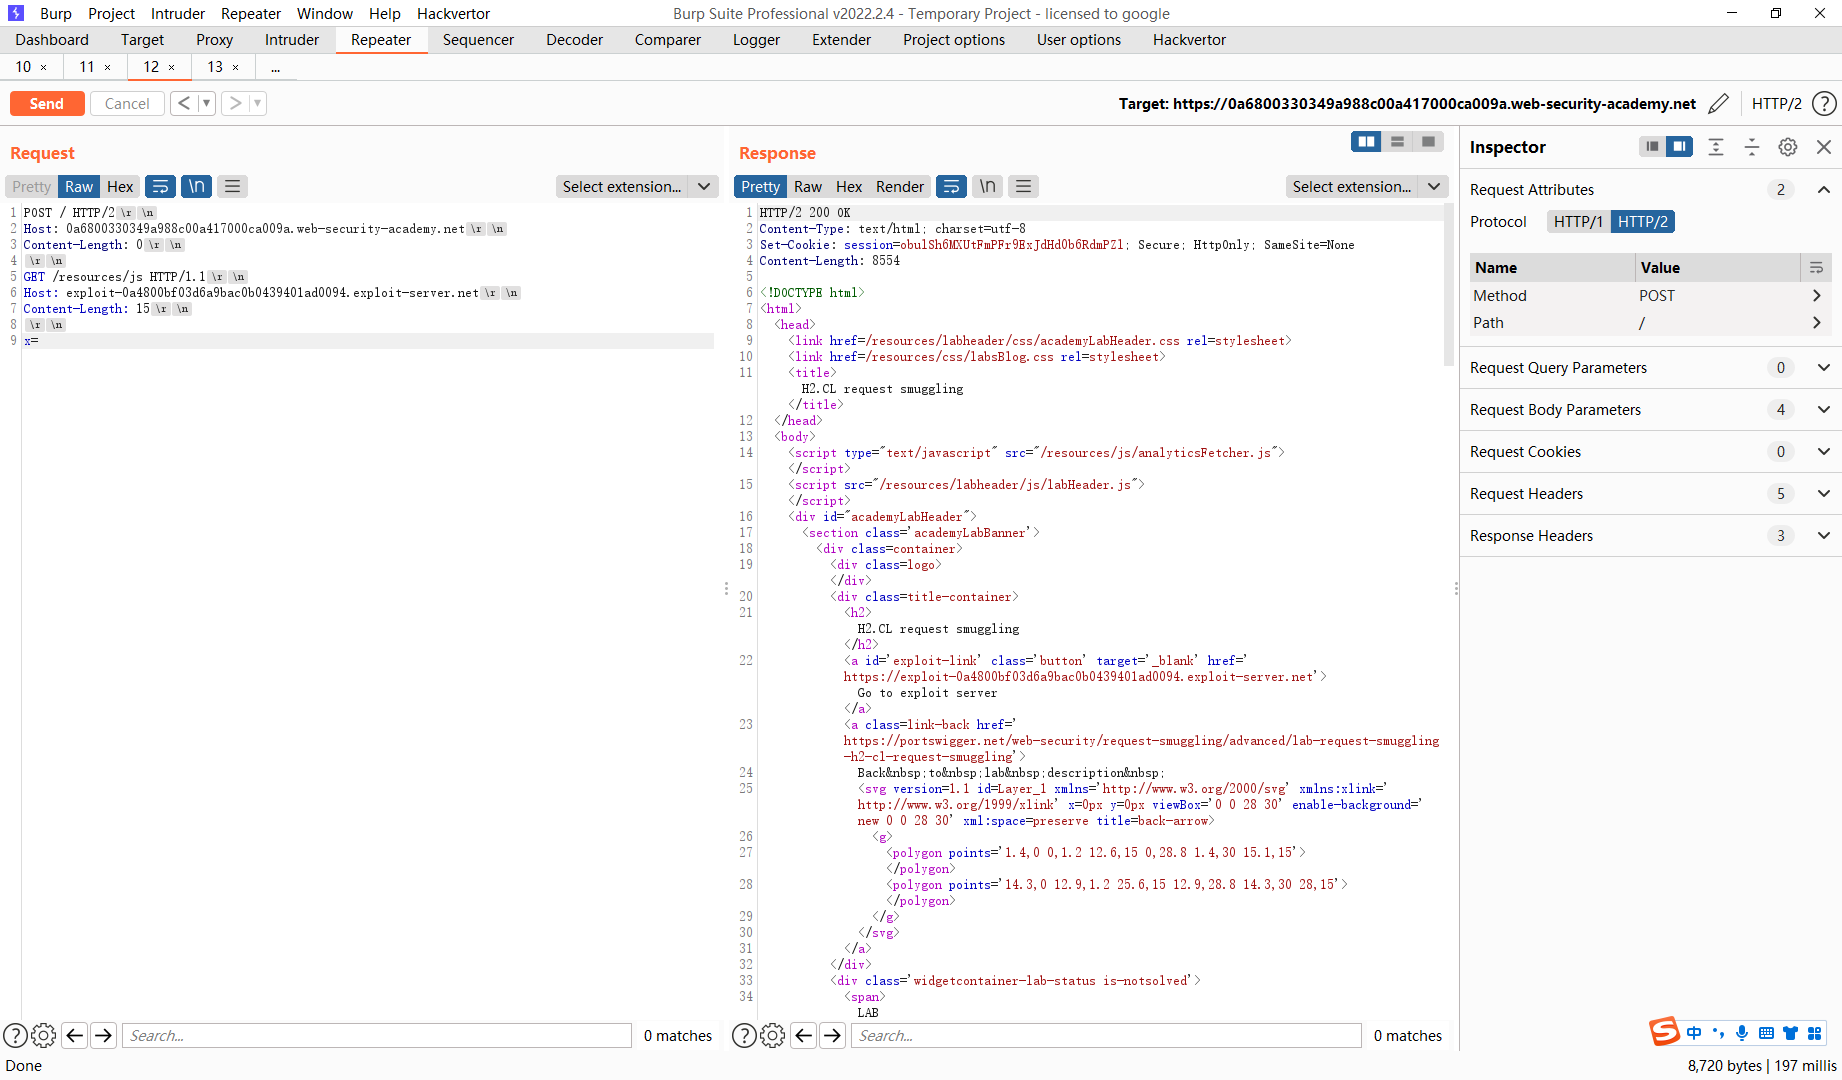This screenshot has height=1080, width=1842.
Task: Enable word wrap in the Response editor
Action: tap(951, 186)
